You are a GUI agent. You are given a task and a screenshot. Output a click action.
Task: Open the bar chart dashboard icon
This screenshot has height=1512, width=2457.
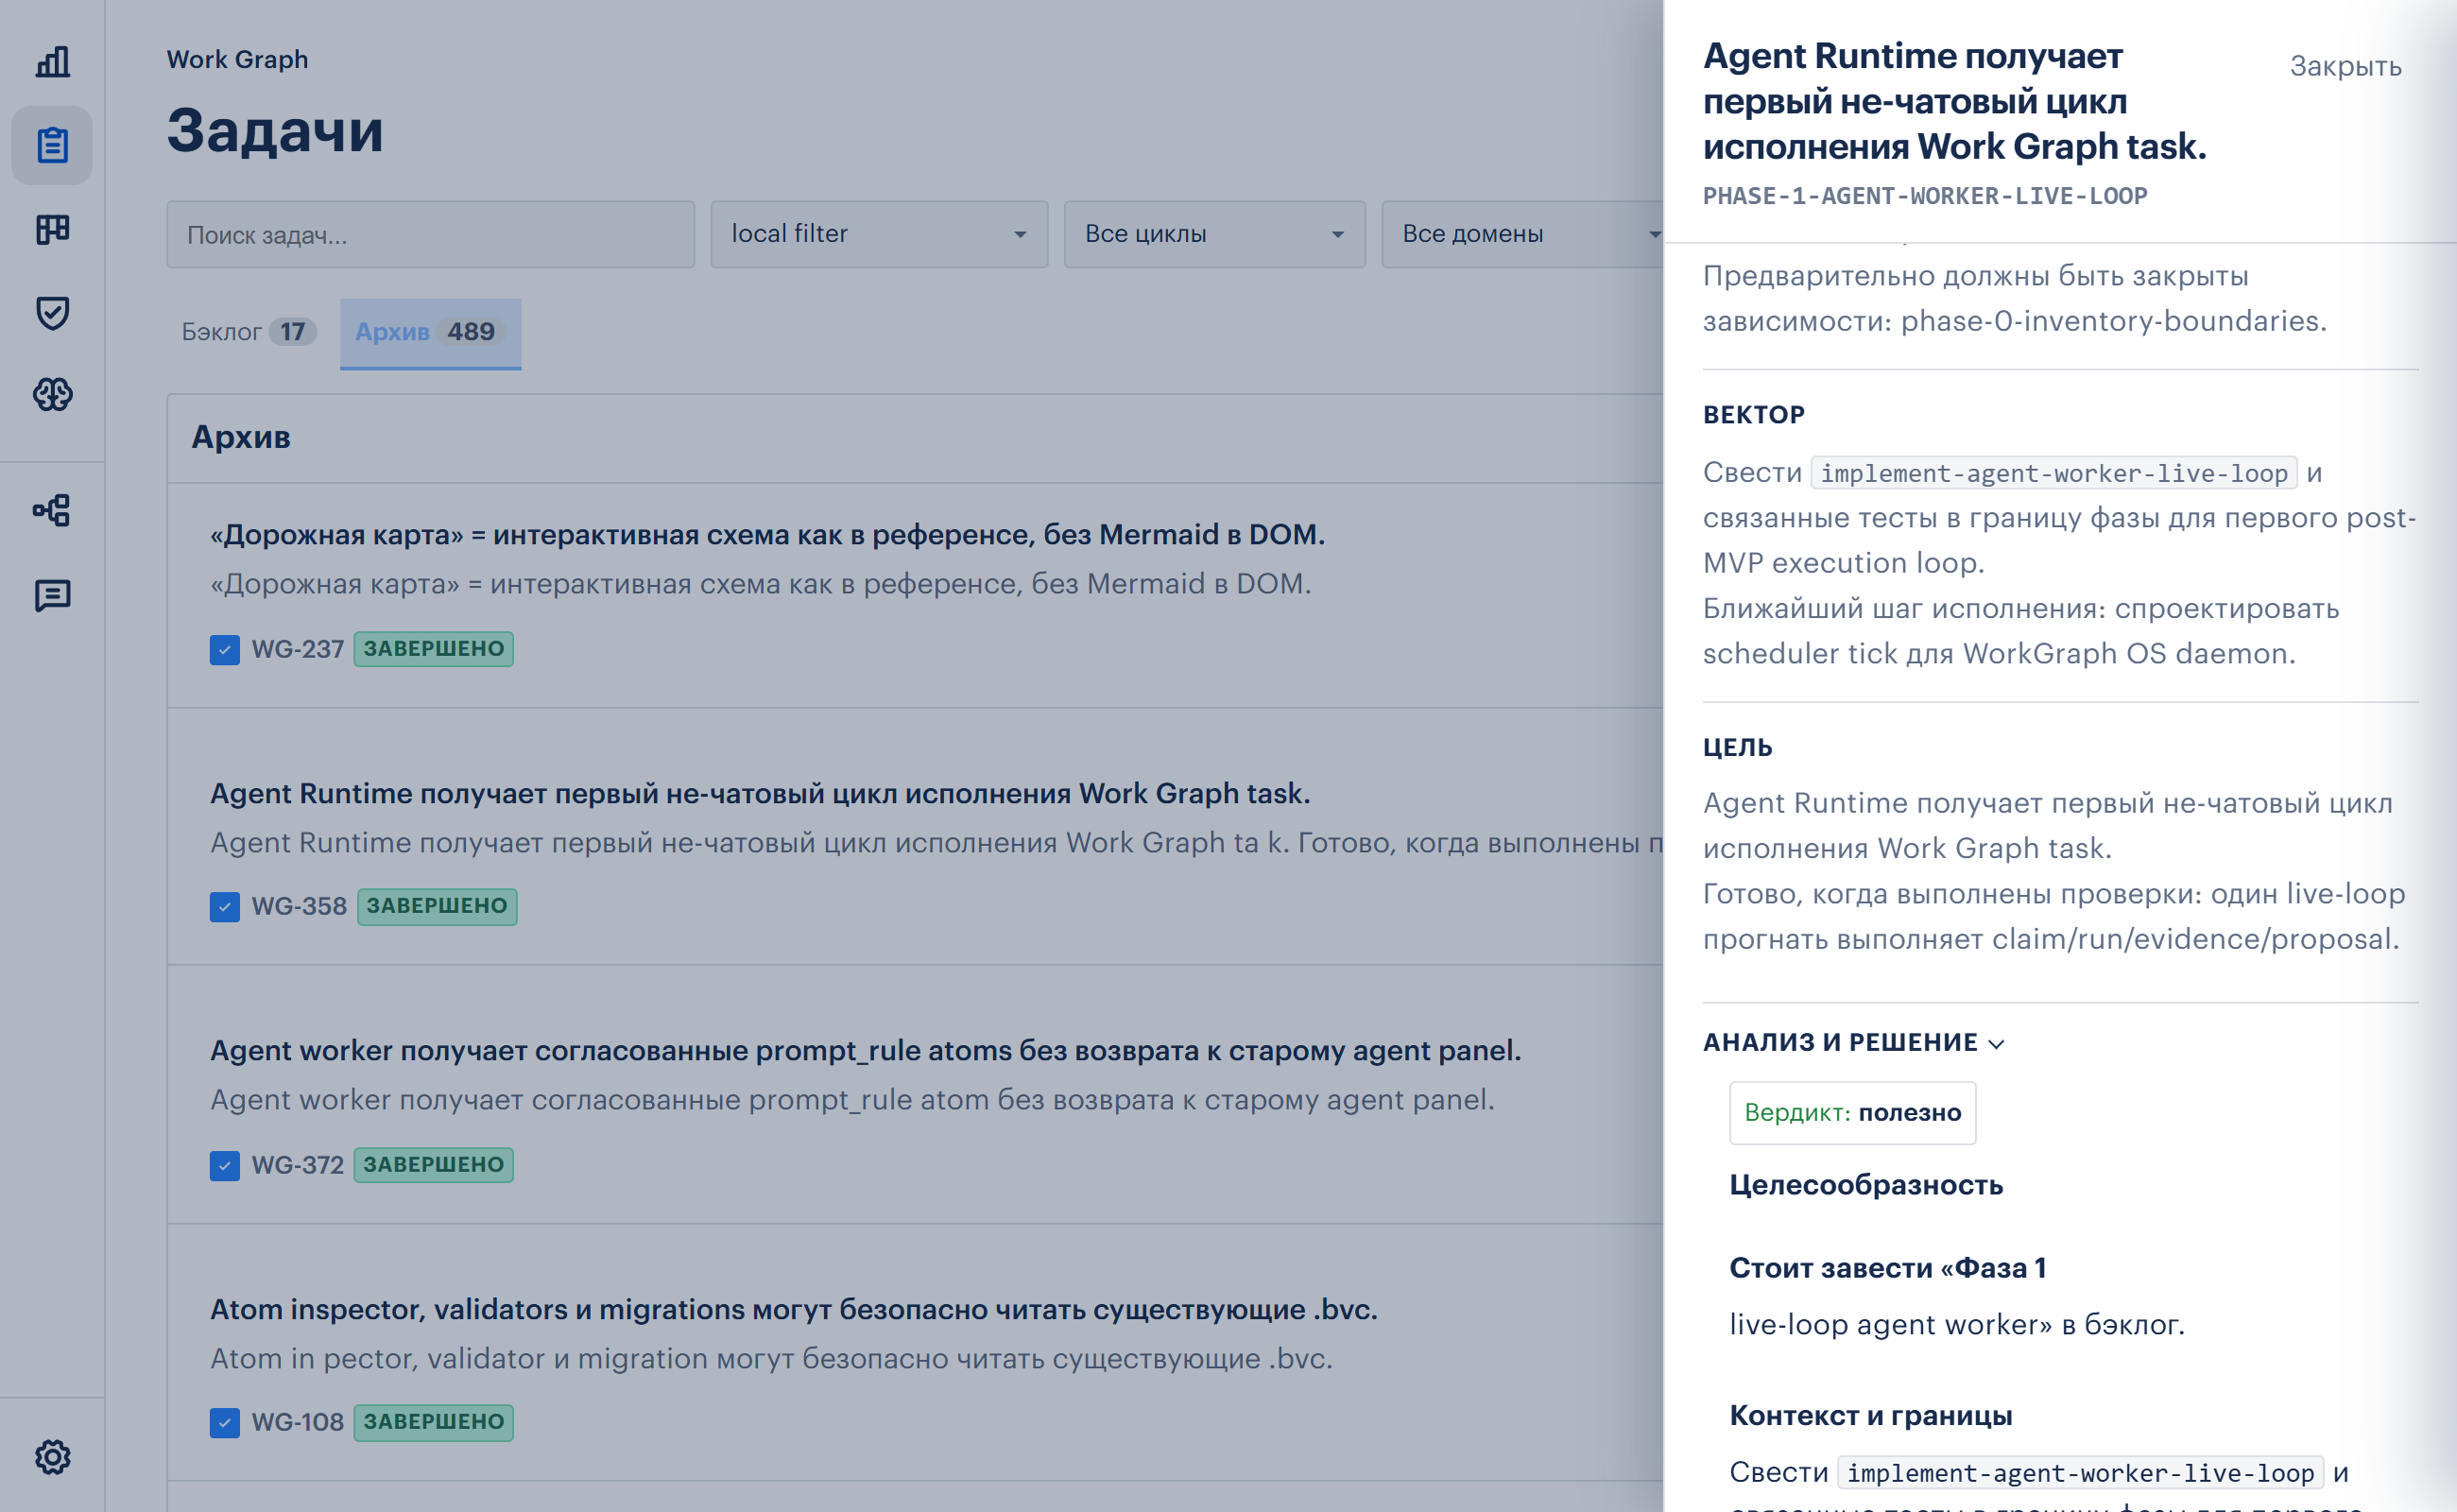[52, 61]
